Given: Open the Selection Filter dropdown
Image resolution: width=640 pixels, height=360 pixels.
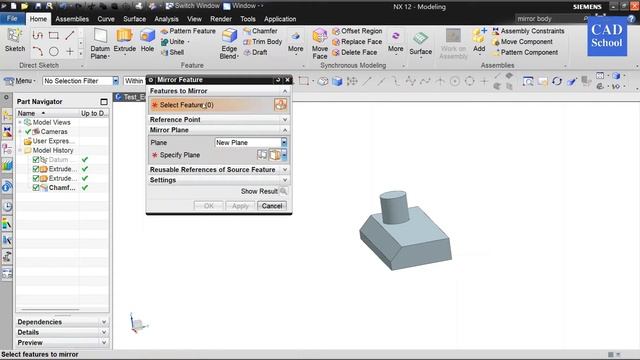Looking at the screenshot, I should [80, 81].
